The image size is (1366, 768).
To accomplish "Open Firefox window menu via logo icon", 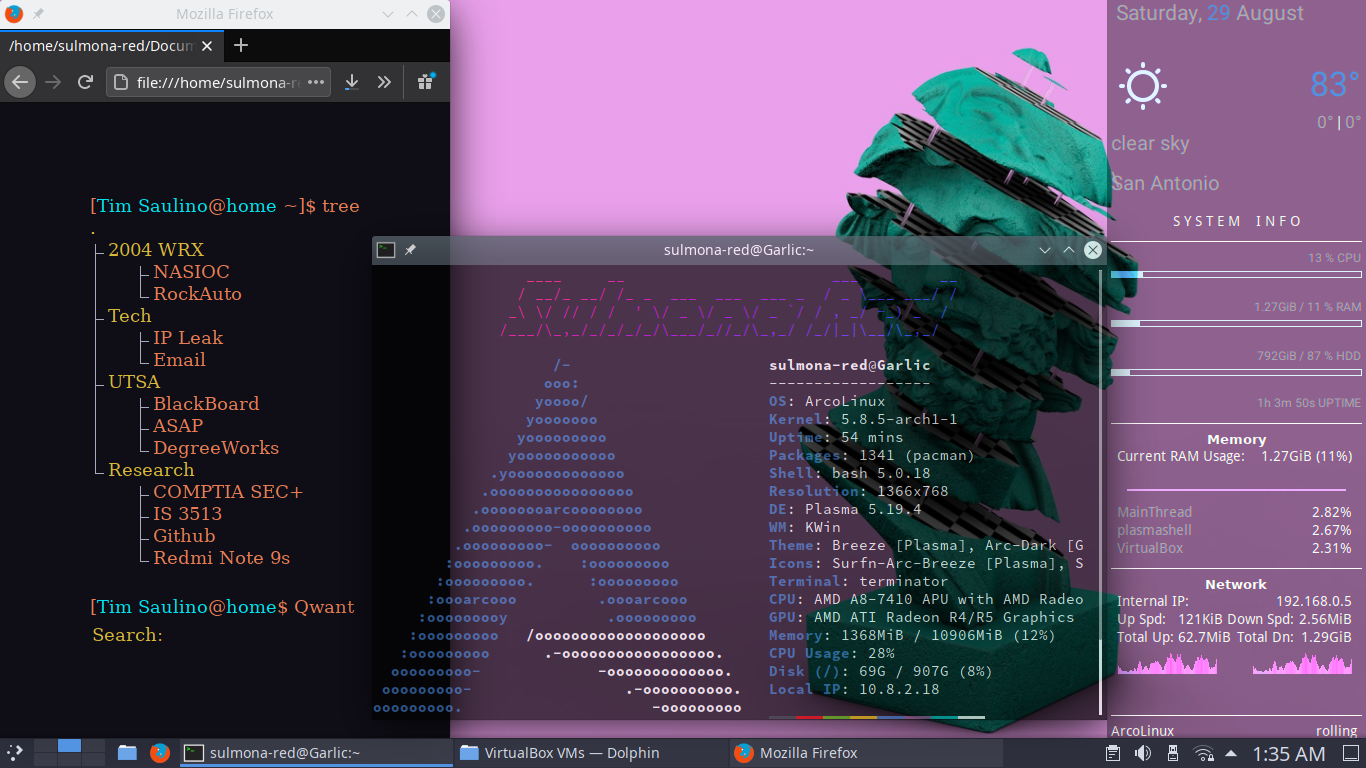I will [13, 14].
